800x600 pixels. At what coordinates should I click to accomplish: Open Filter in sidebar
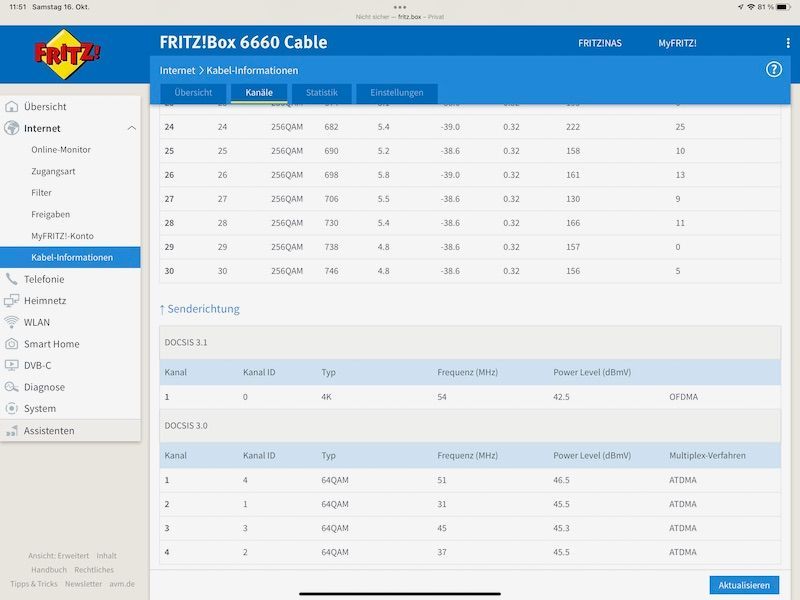tap(41, 193)
